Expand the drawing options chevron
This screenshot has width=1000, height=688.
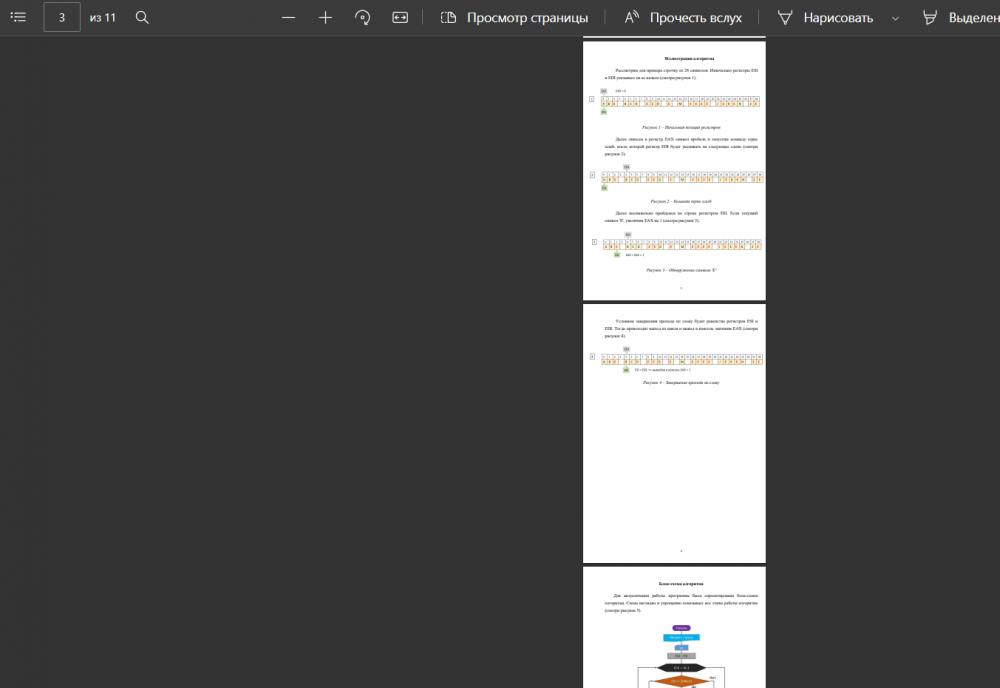tap(894, 17)
